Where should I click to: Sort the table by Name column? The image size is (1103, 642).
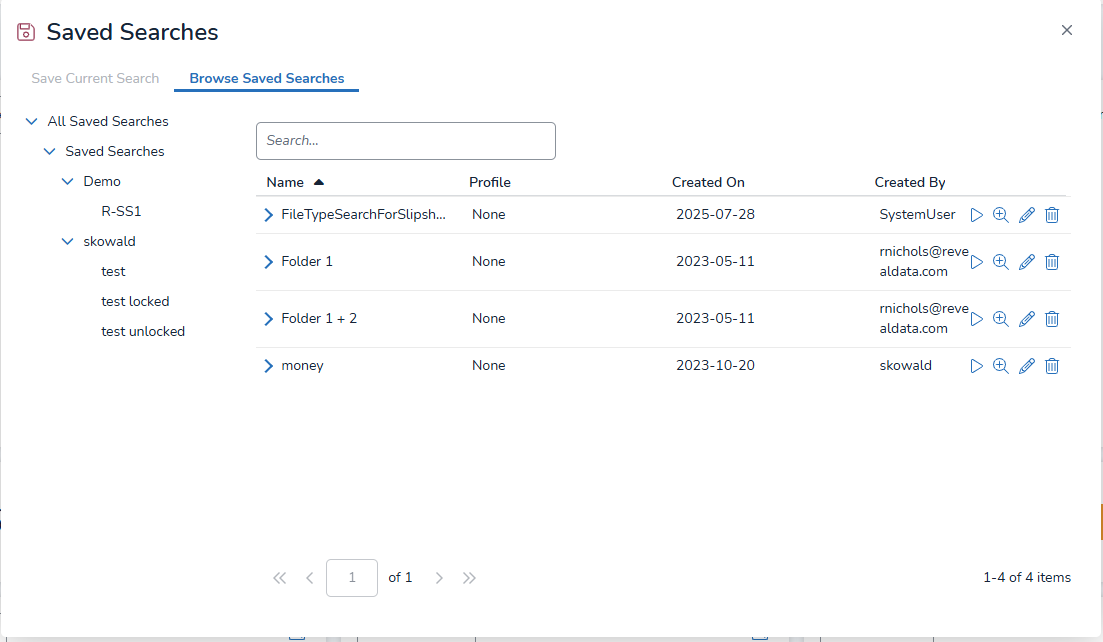(286, 183)
